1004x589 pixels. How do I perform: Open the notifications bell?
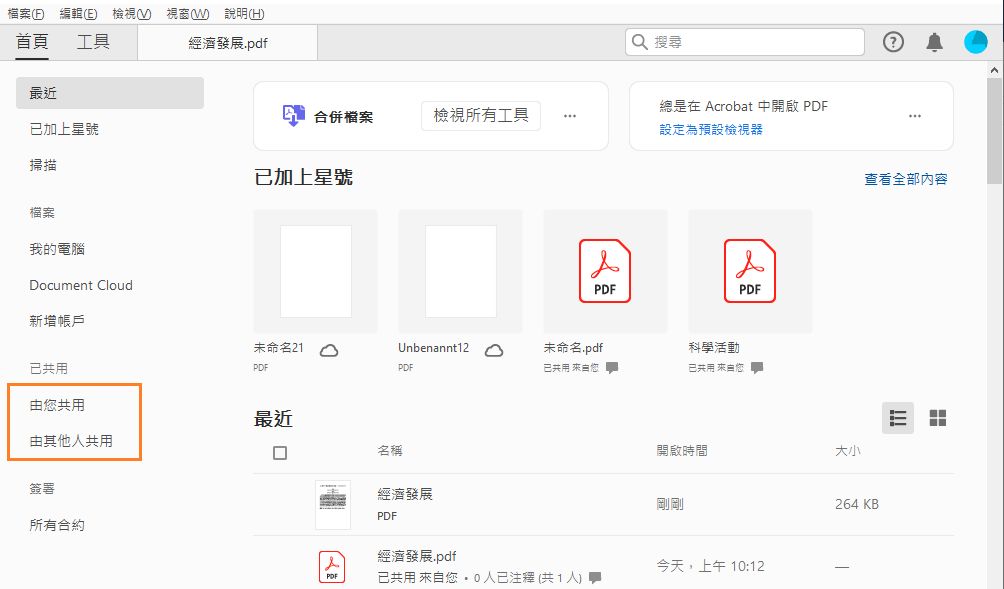point(934,42)
